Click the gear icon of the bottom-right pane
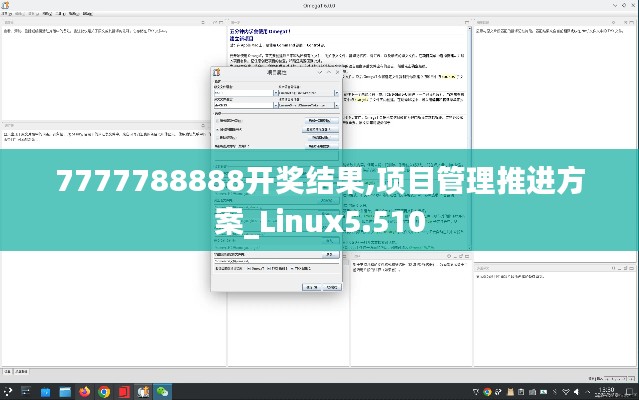This screenshot has height=400, width=639. click(x=613, y=268)
